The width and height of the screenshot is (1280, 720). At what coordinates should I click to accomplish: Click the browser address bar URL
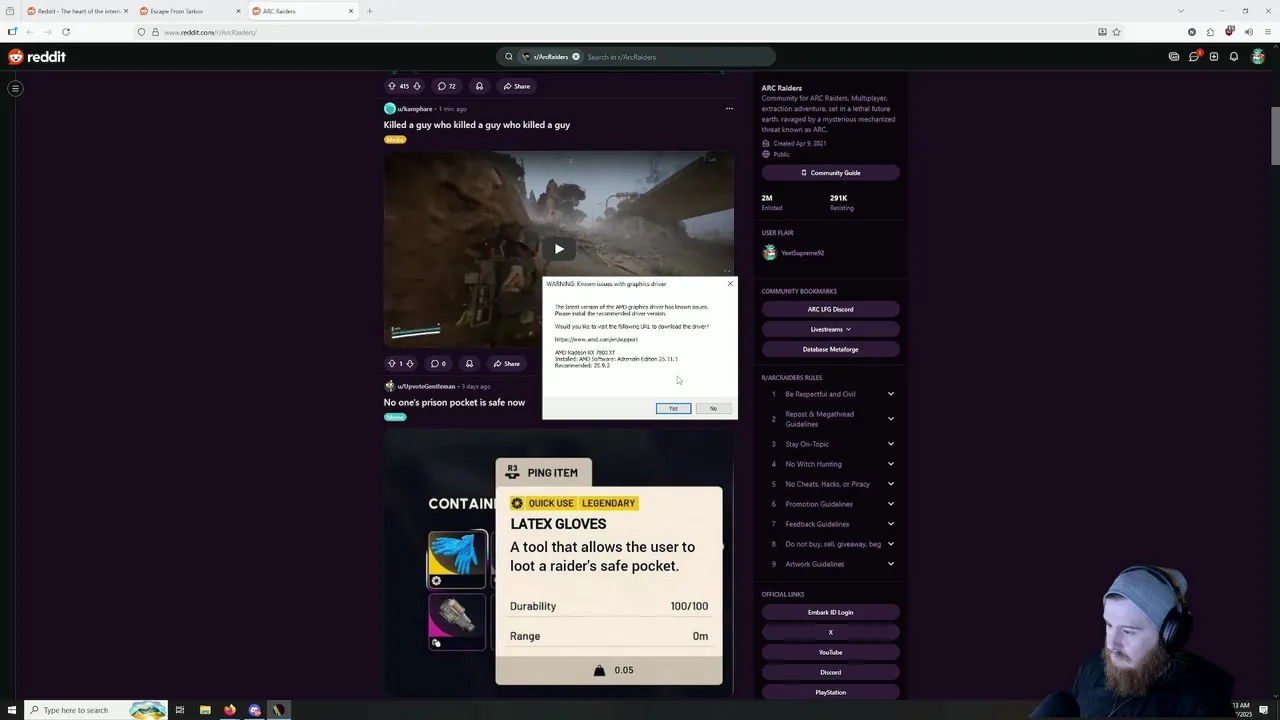[x=210, y=32]
